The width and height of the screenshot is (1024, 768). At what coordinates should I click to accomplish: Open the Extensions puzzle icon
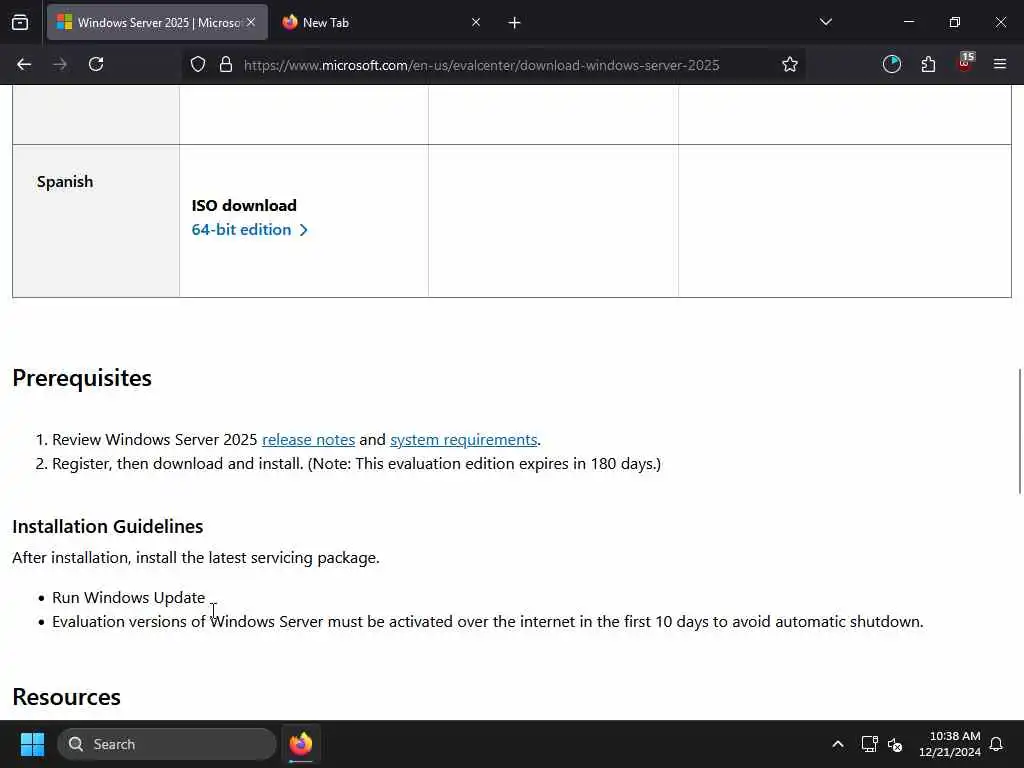tap(928, 64)
